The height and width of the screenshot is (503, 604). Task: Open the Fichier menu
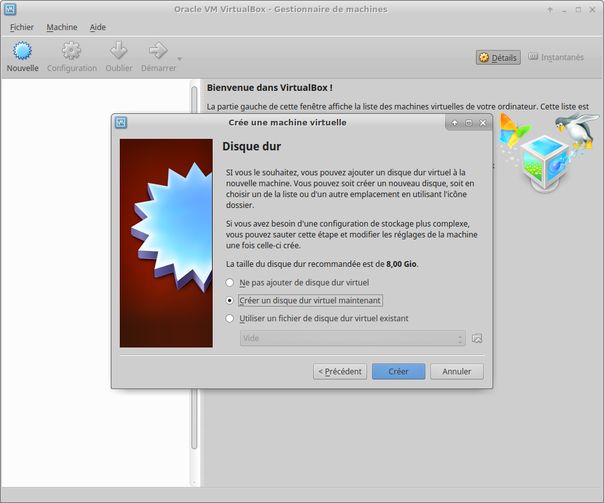[x=22, y=27]
